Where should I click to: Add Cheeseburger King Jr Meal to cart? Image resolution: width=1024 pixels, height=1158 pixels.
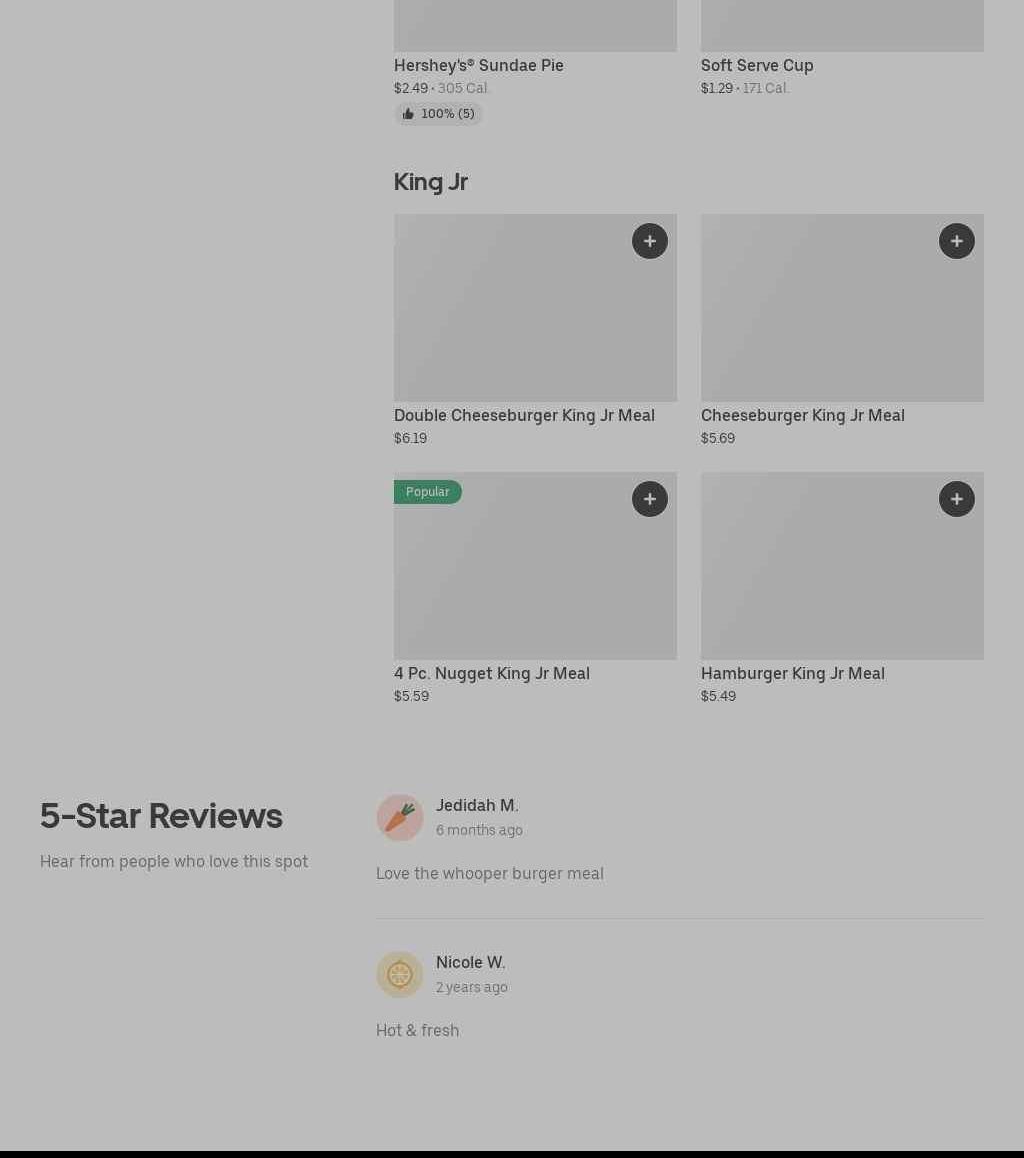[x=956, y=241]
